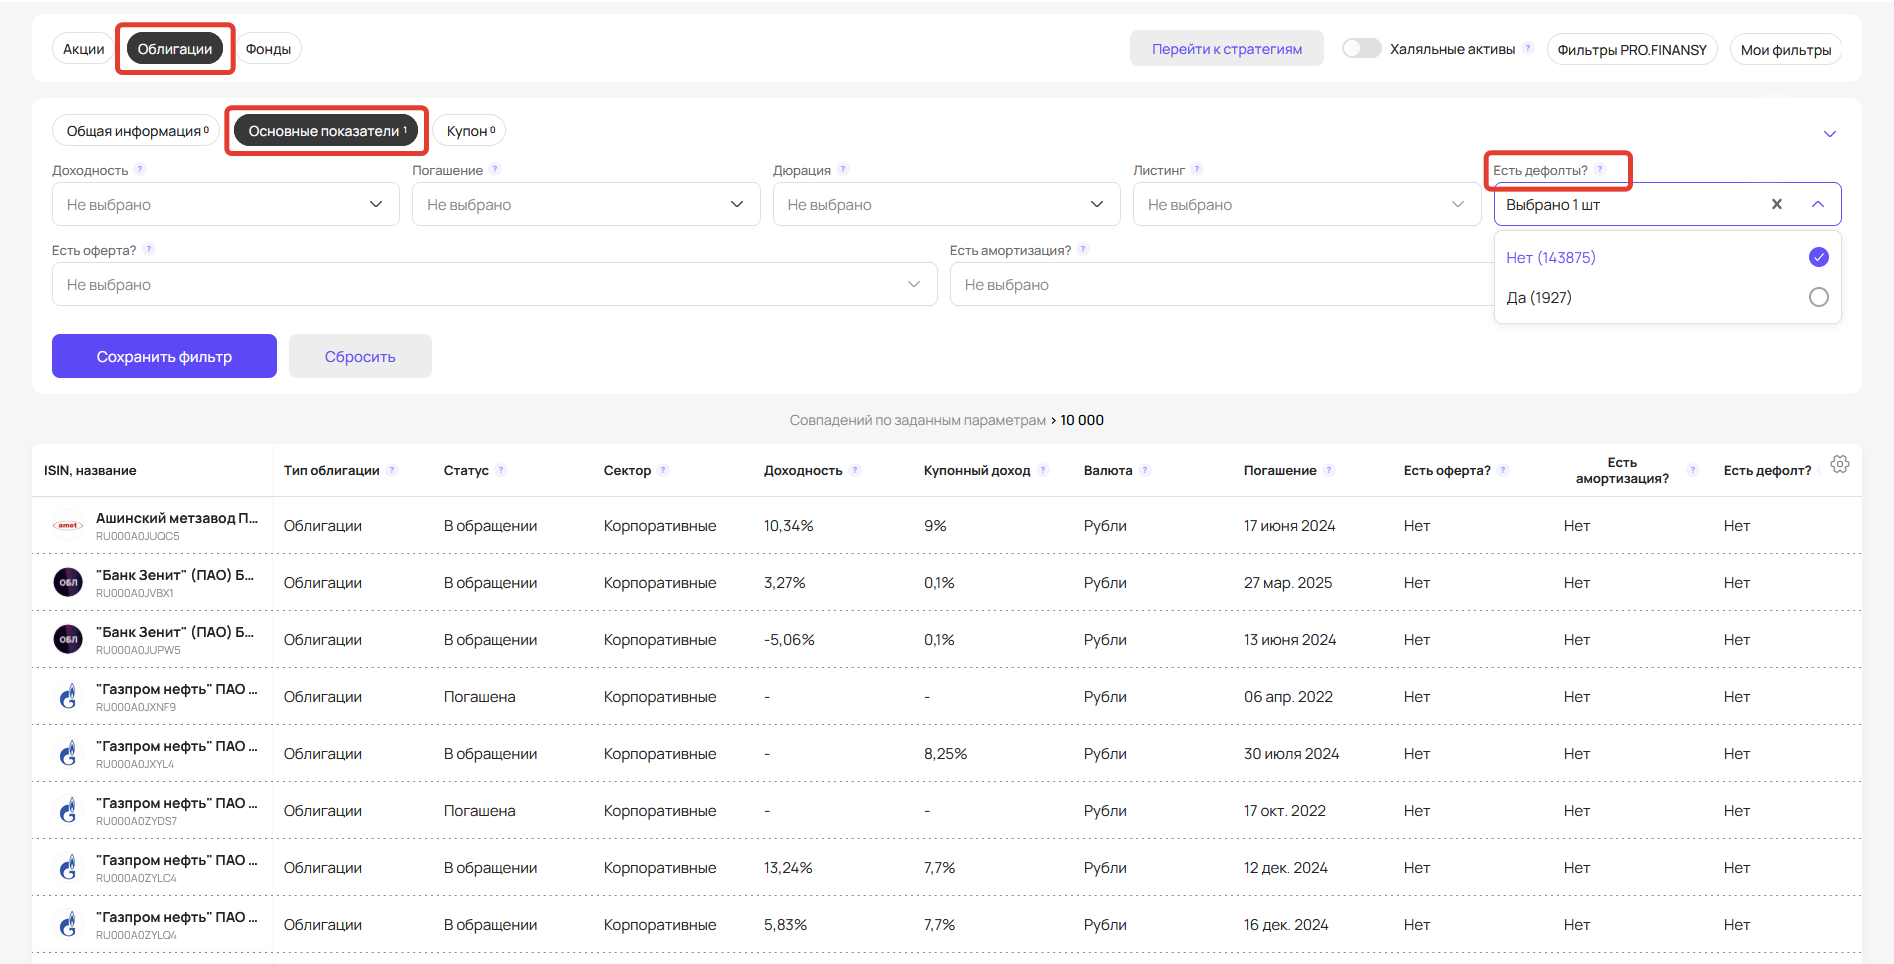Collapse the filter panel chevron
Viewport: 1894px width, 964px height.
(x=1829, y=134)
